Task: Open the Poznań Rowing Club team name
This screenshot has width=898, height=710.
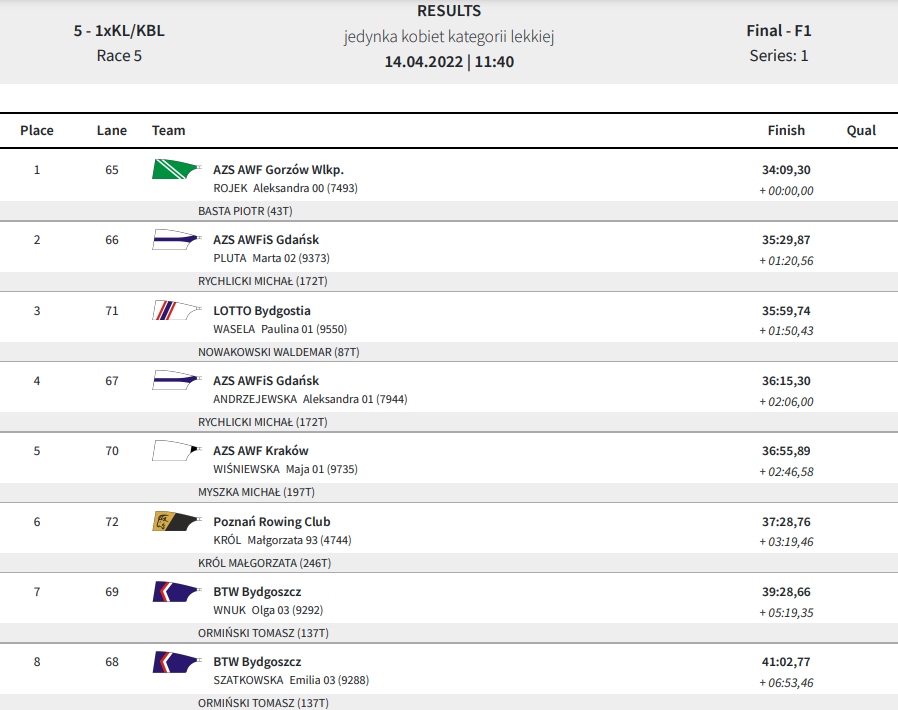Action: (x=271, y=522)
